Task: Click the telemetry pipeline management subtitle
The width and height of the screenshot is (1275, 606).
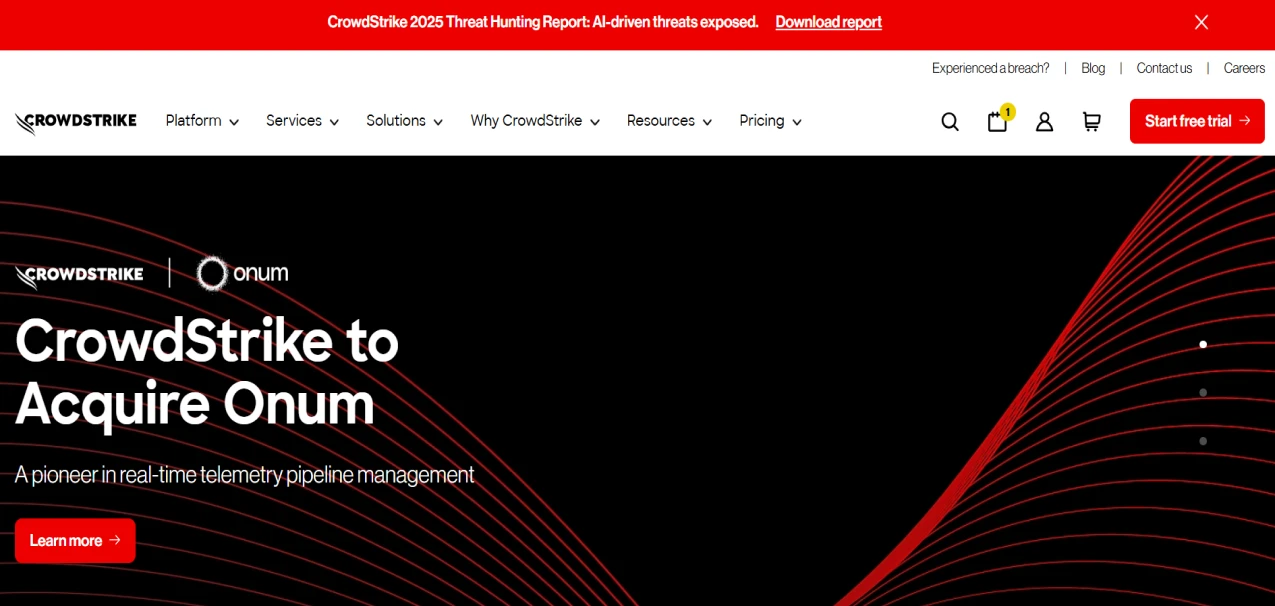Action: coord(244,475)
